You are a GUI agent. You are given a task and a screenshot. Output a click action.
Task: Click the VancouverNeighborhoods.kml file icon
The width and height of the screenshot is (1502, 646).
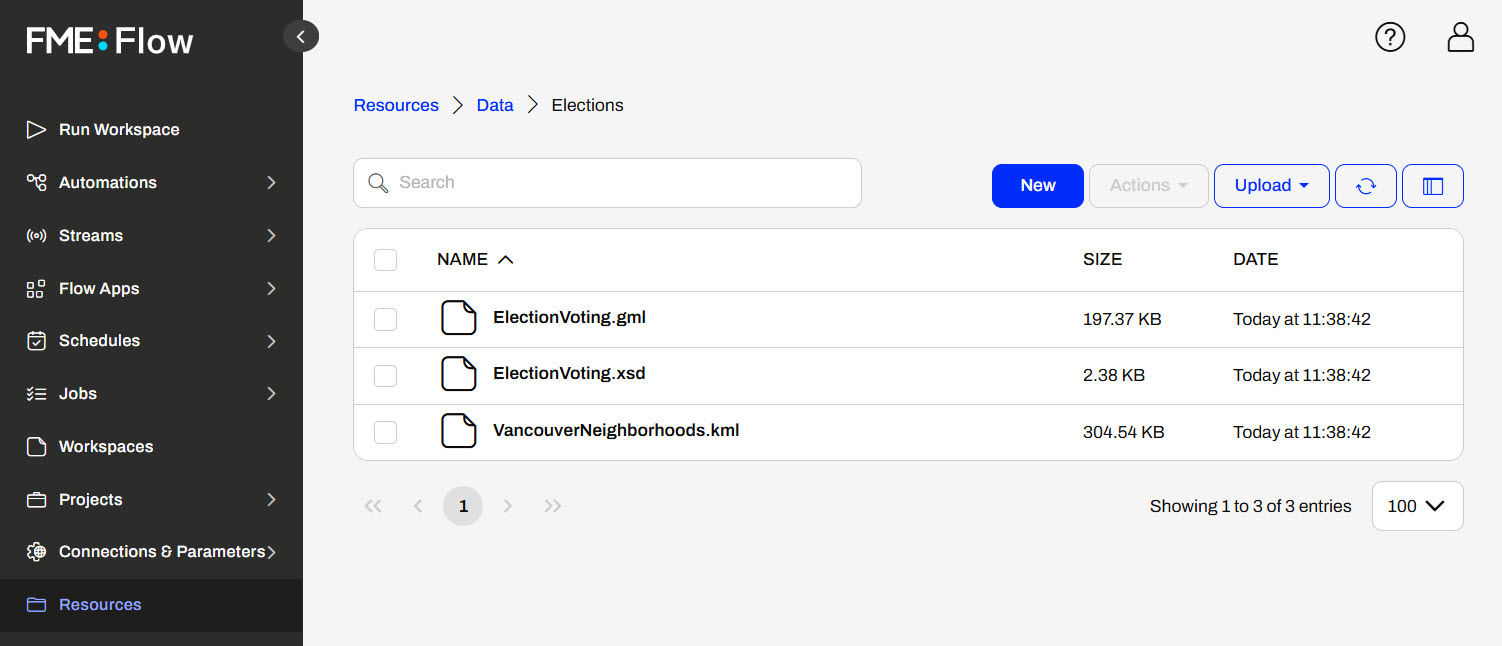(459, 431)
